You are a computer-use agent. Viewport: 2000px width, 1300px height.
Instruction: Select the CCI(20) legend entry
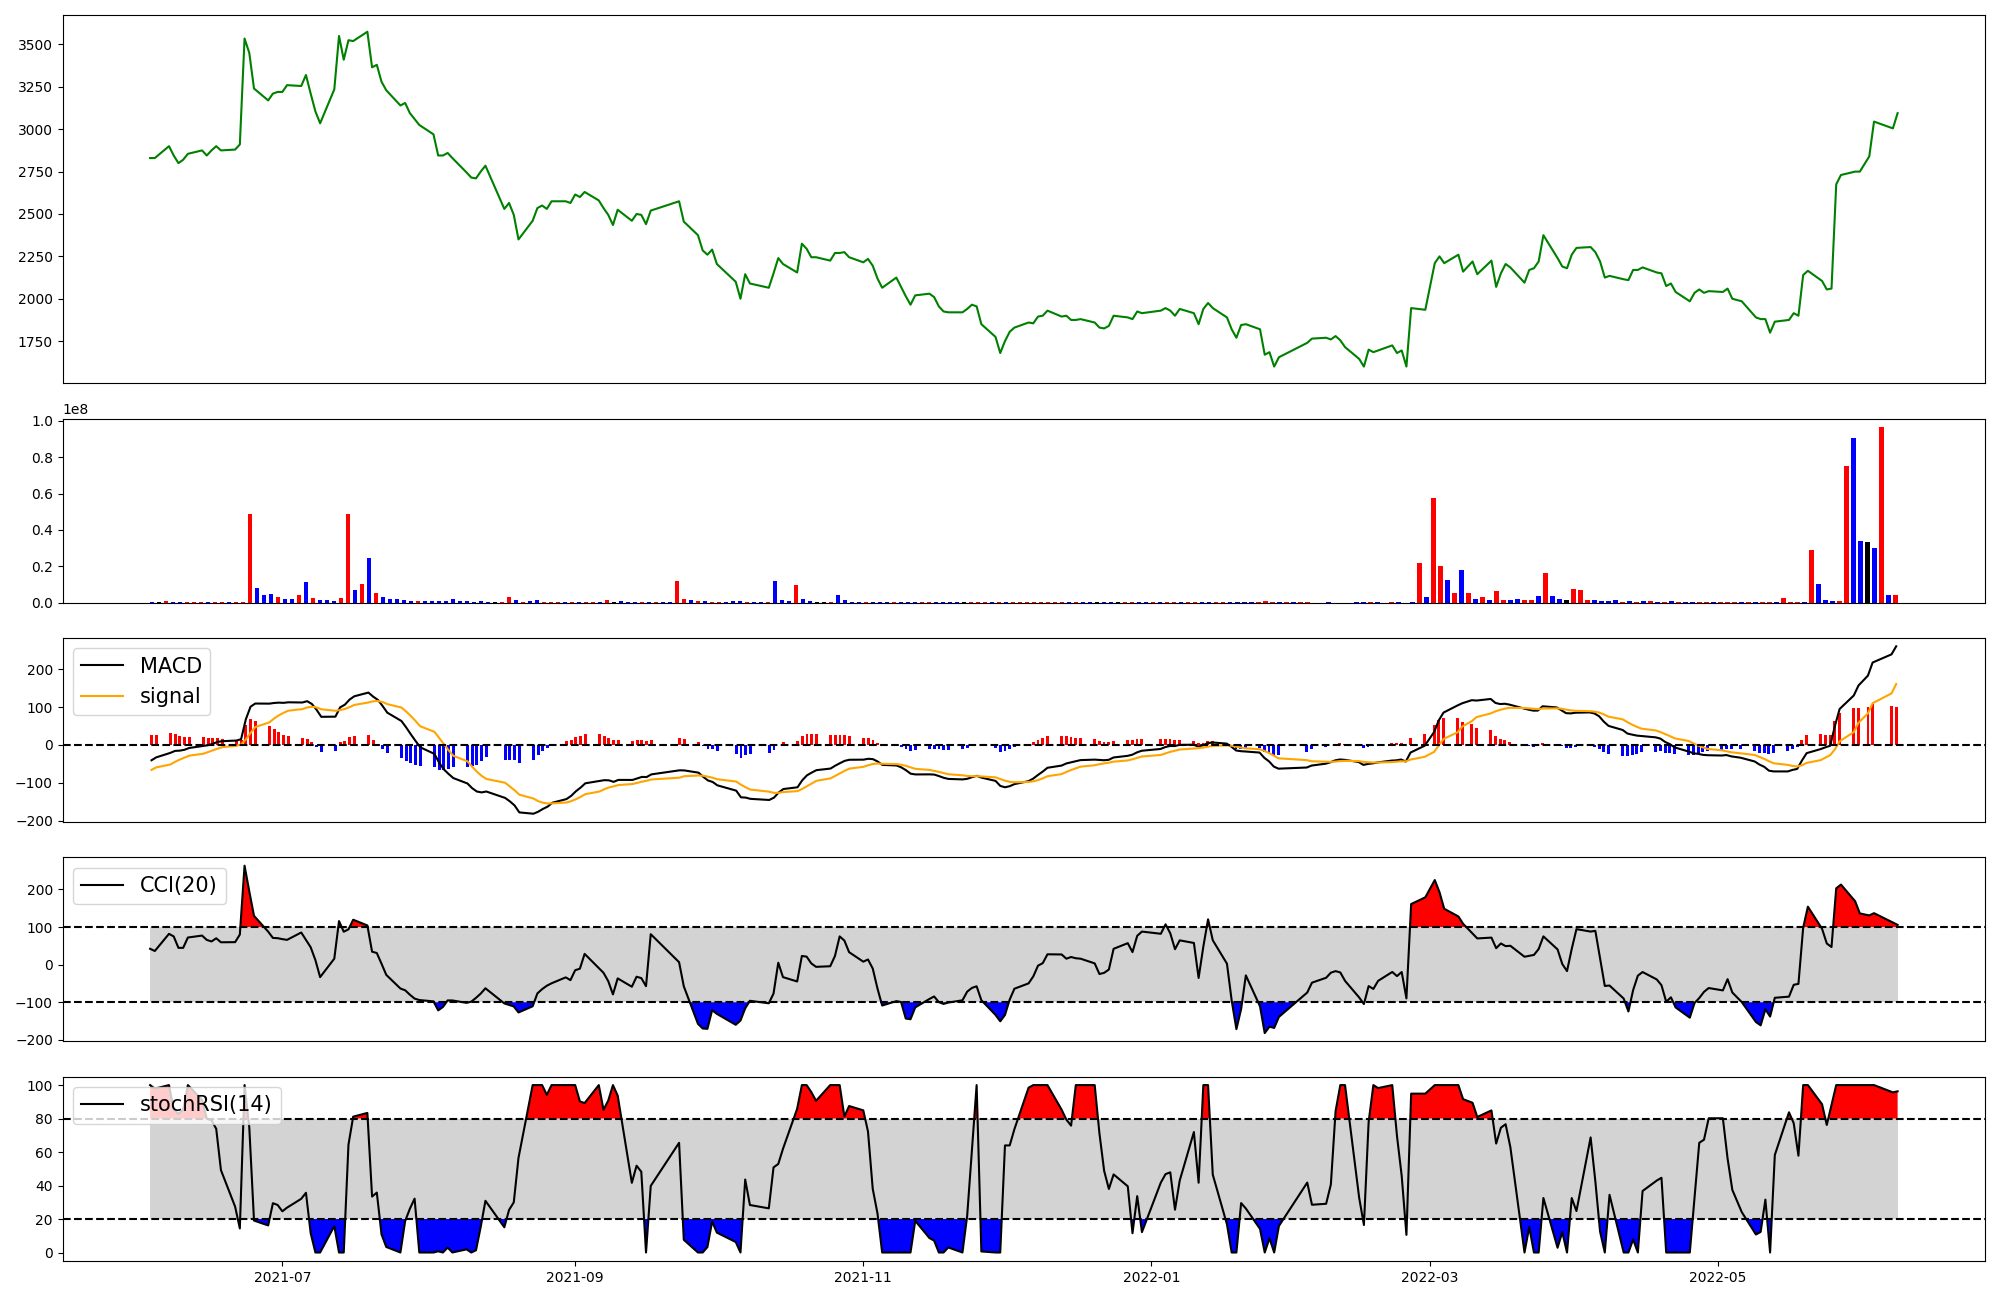tap(178, 885)
